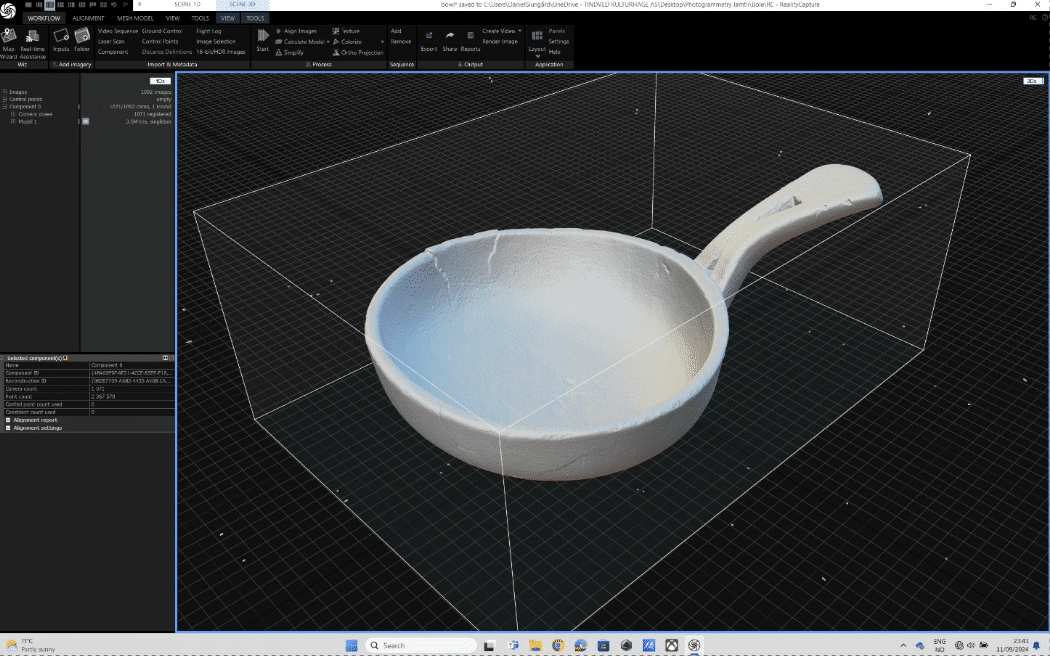Click the Share icon
Screen dimensions: 1050x656
pos(449,36)
